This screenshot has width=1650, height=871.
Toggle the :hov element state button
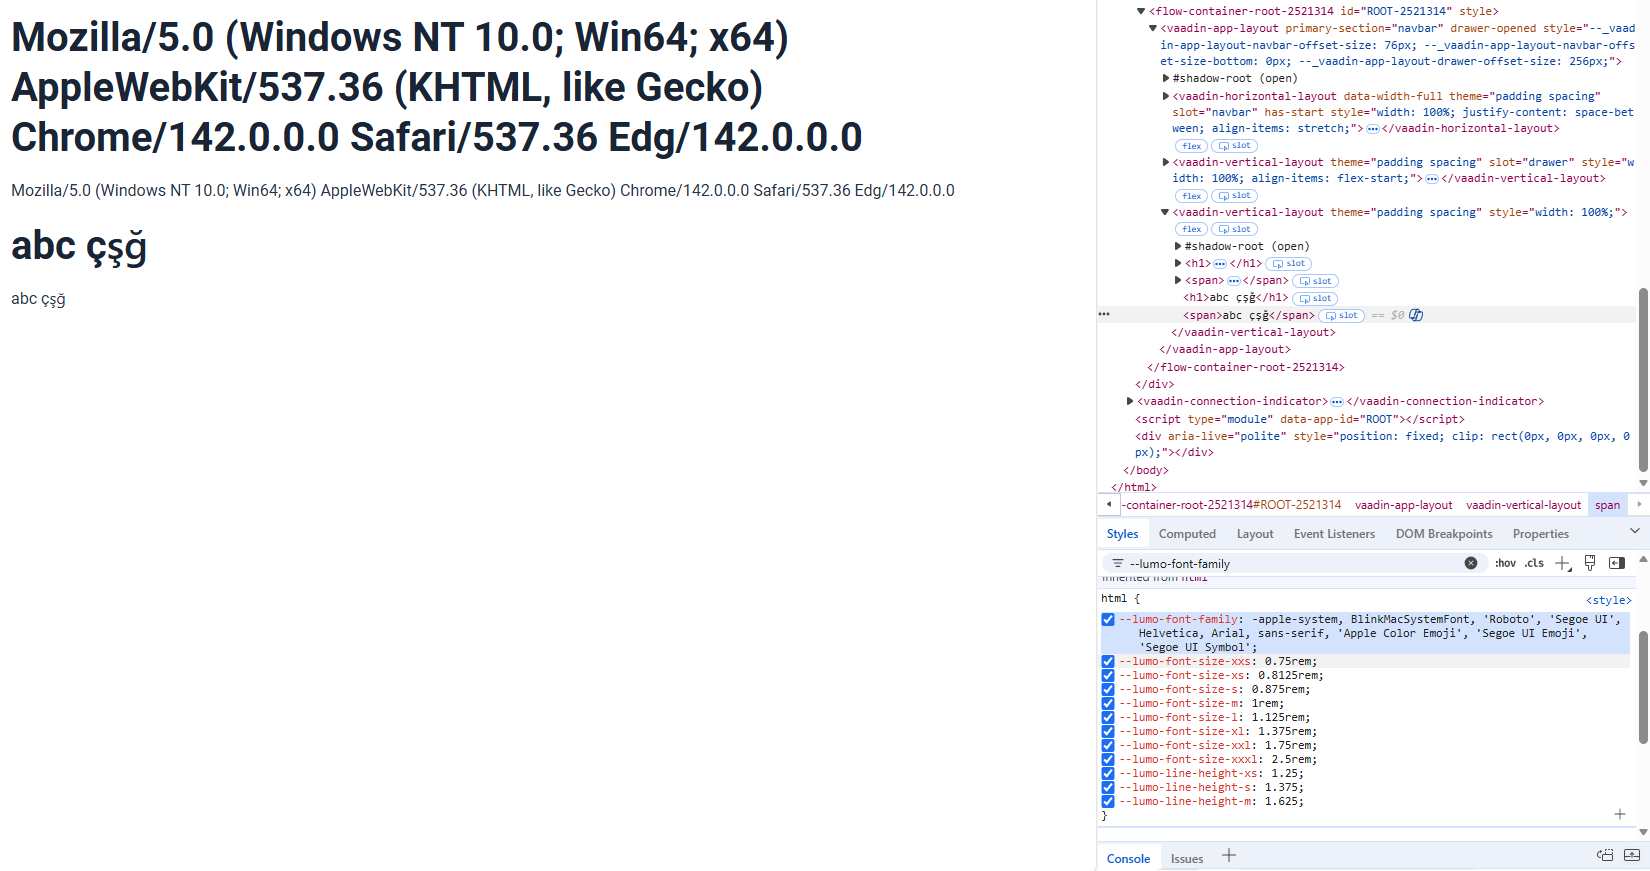tap(1505, 563)
